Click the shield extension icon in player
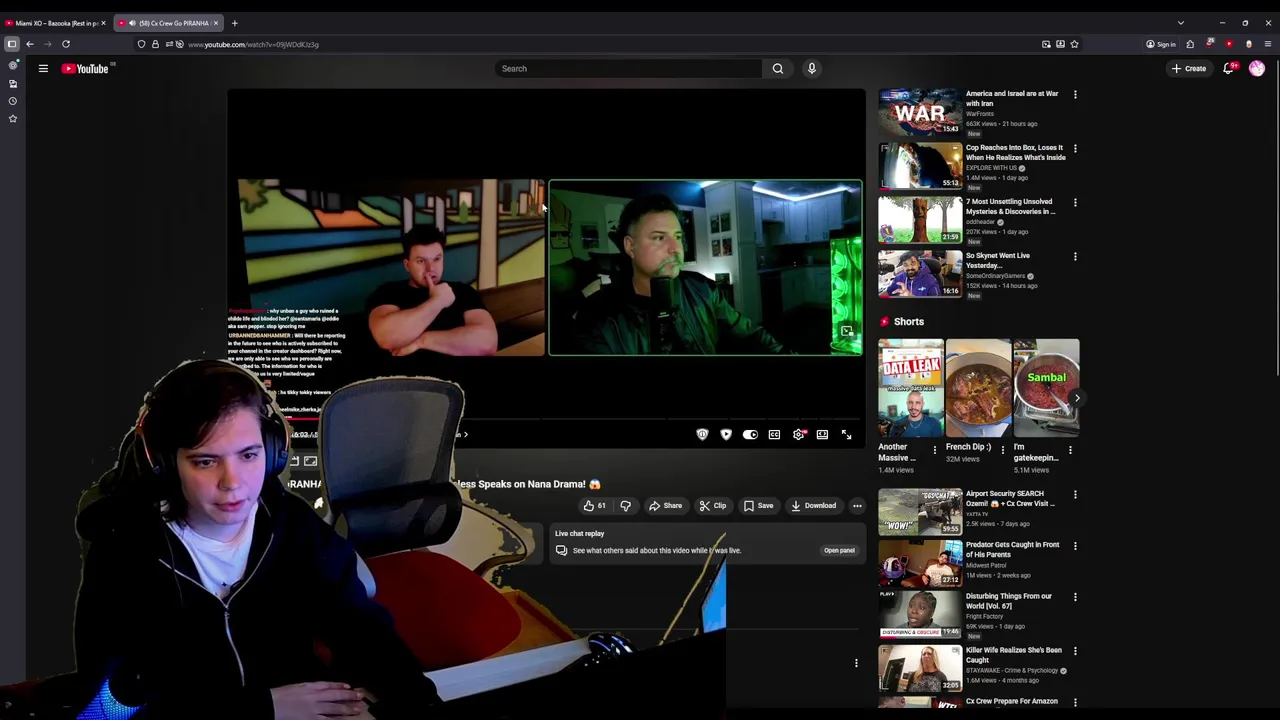The image size is (1280, 720). point(702,435)
